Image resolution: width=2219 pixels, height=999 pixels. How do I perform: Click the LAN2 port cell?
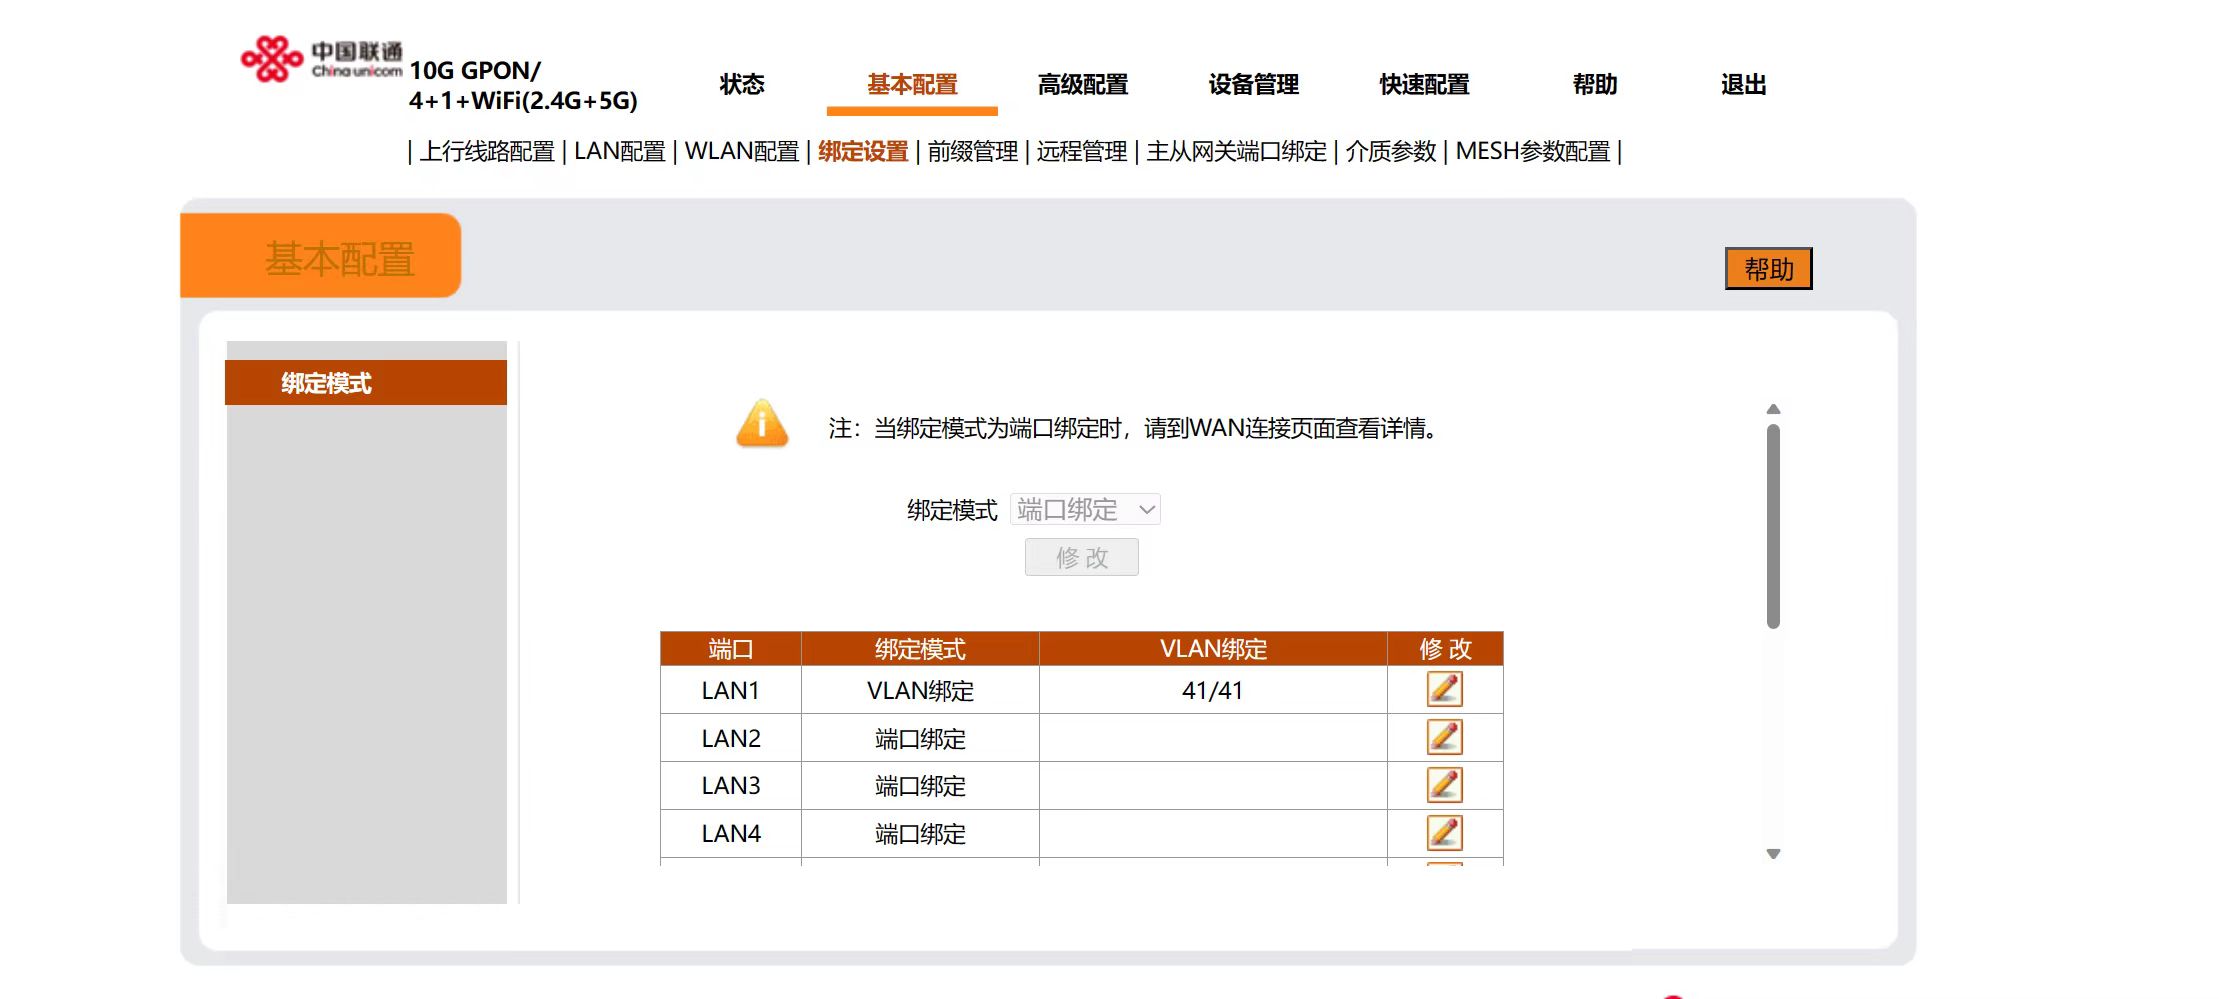pos(731,738)
